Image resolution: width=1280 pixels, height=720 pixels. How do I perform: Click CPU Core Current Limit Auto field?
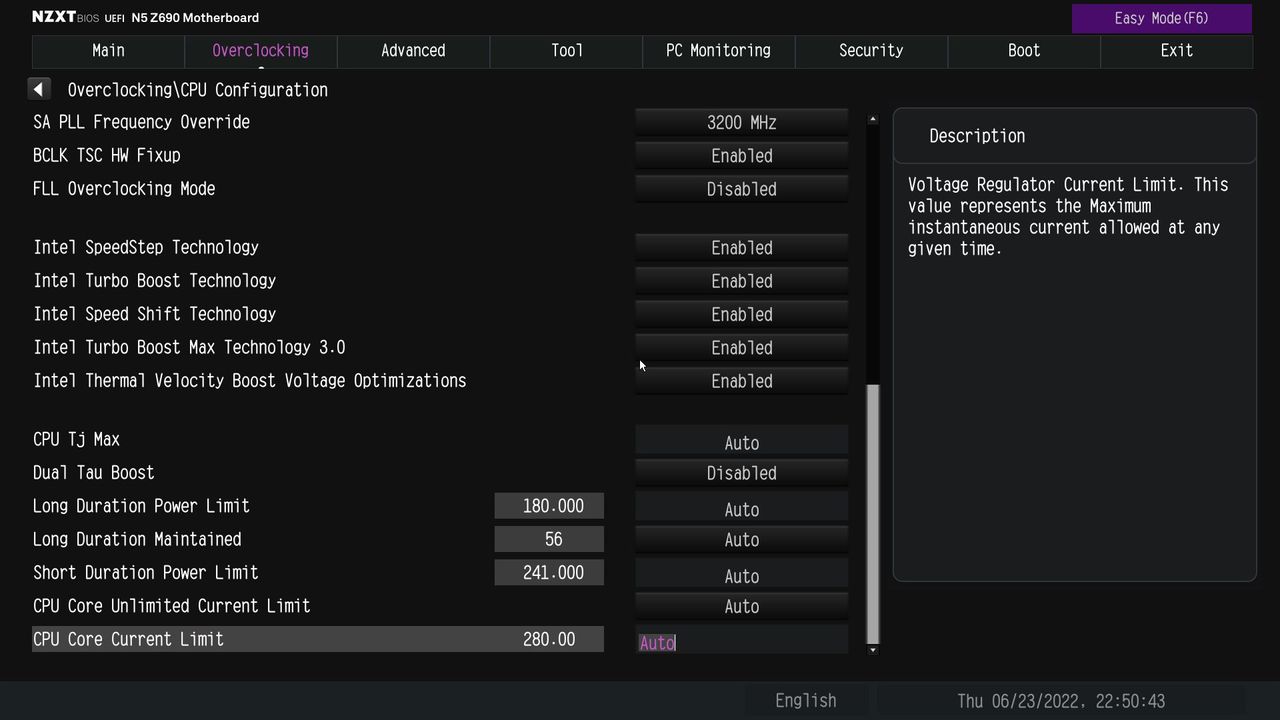pyautogui.click(x=742, y=642)
